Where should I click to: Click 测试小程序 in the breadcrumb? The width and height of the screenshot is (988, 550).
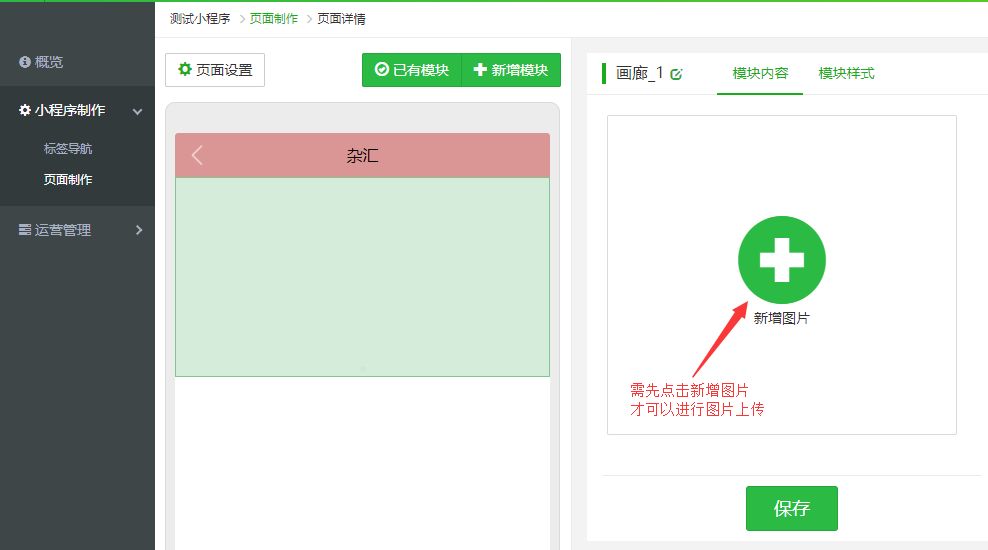click(200, 19)
